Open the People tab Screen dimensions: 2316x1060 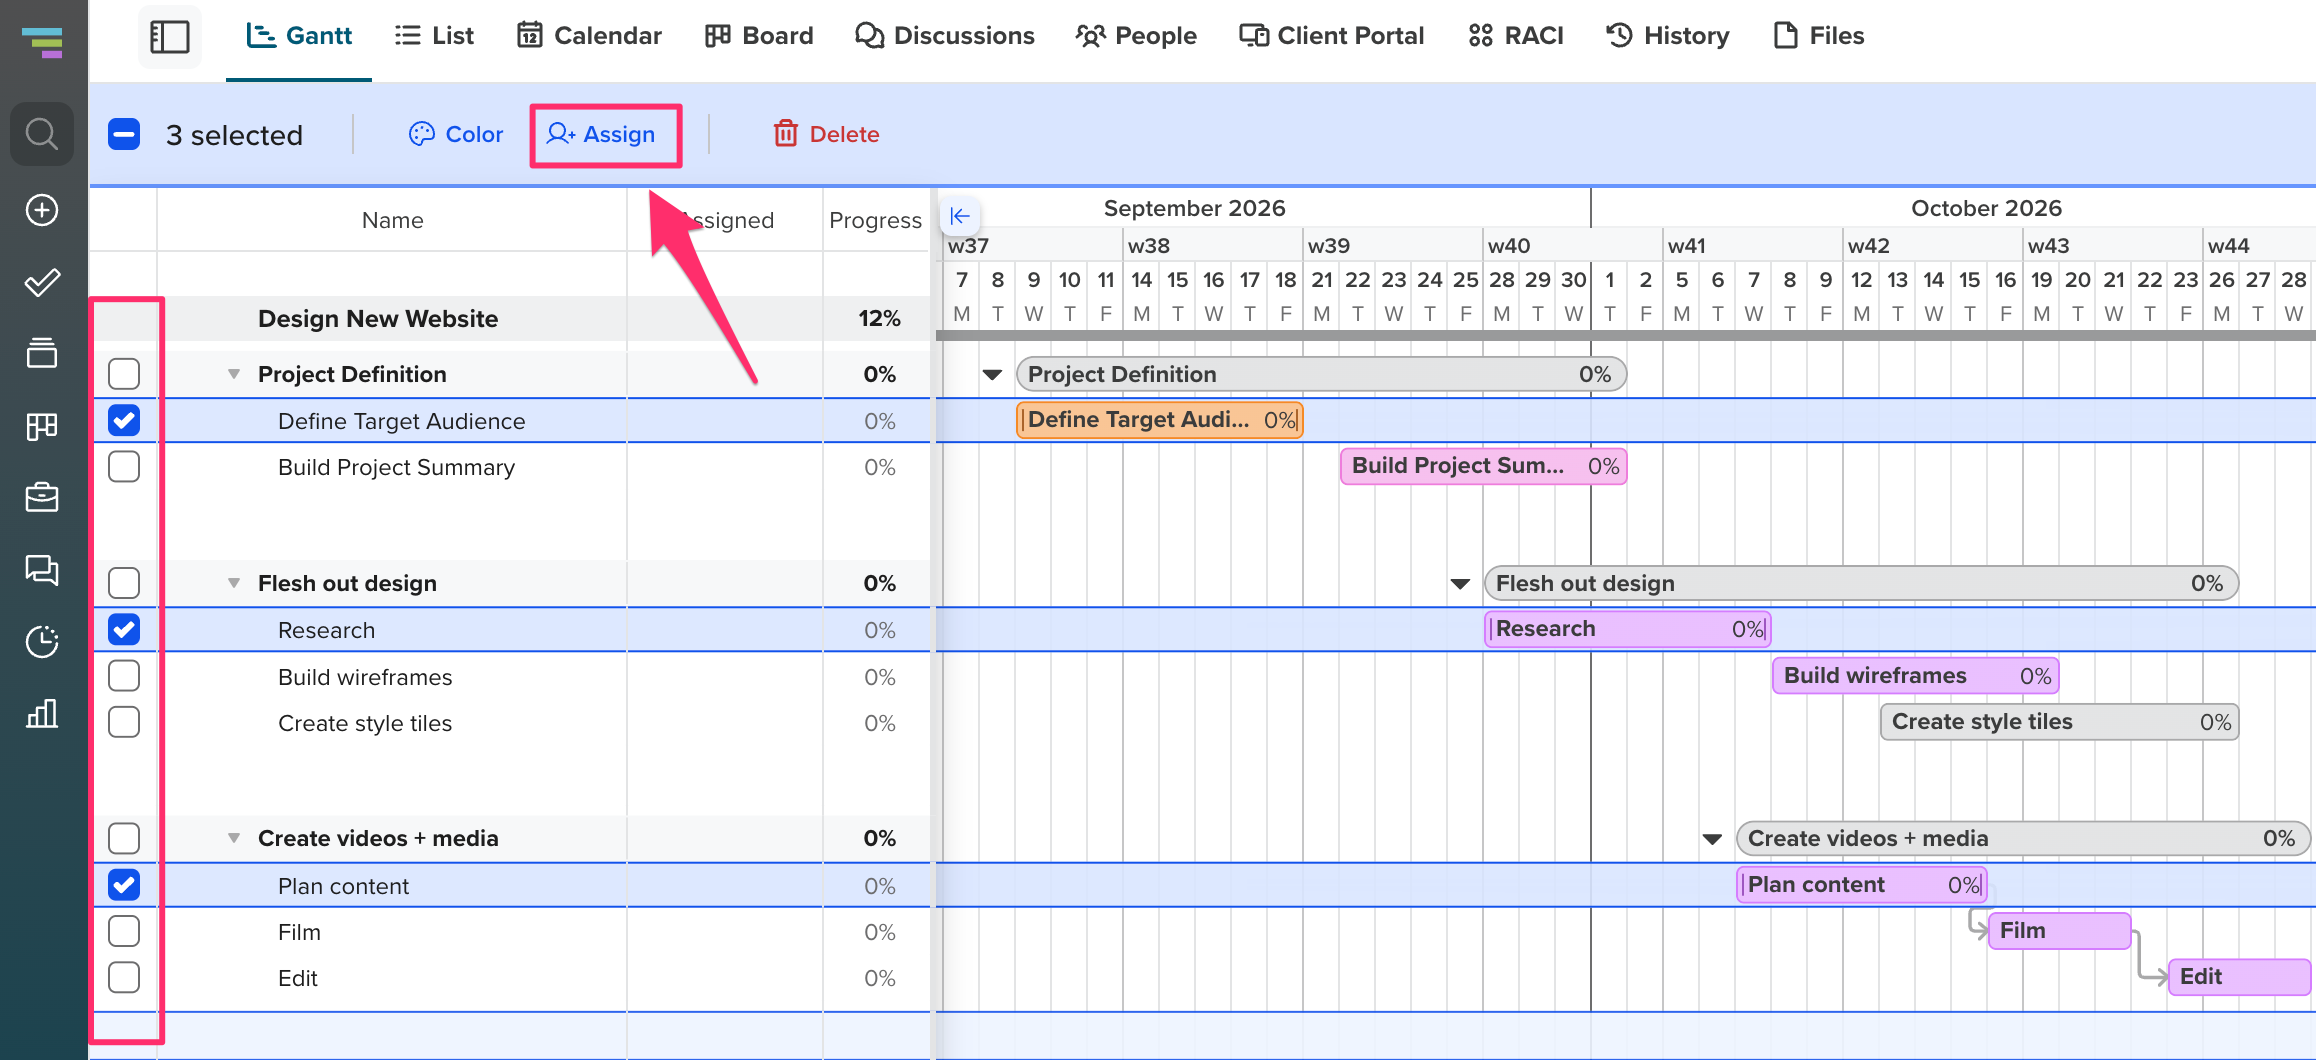pos(1136,36)
